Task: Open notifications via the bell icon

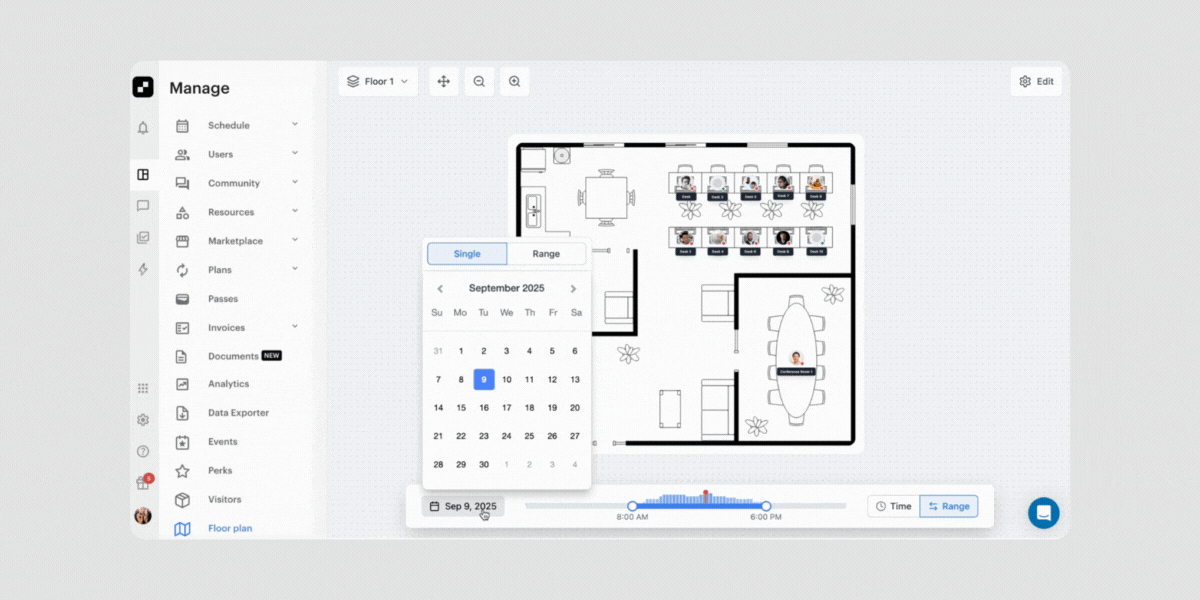Action: (143, 128)
